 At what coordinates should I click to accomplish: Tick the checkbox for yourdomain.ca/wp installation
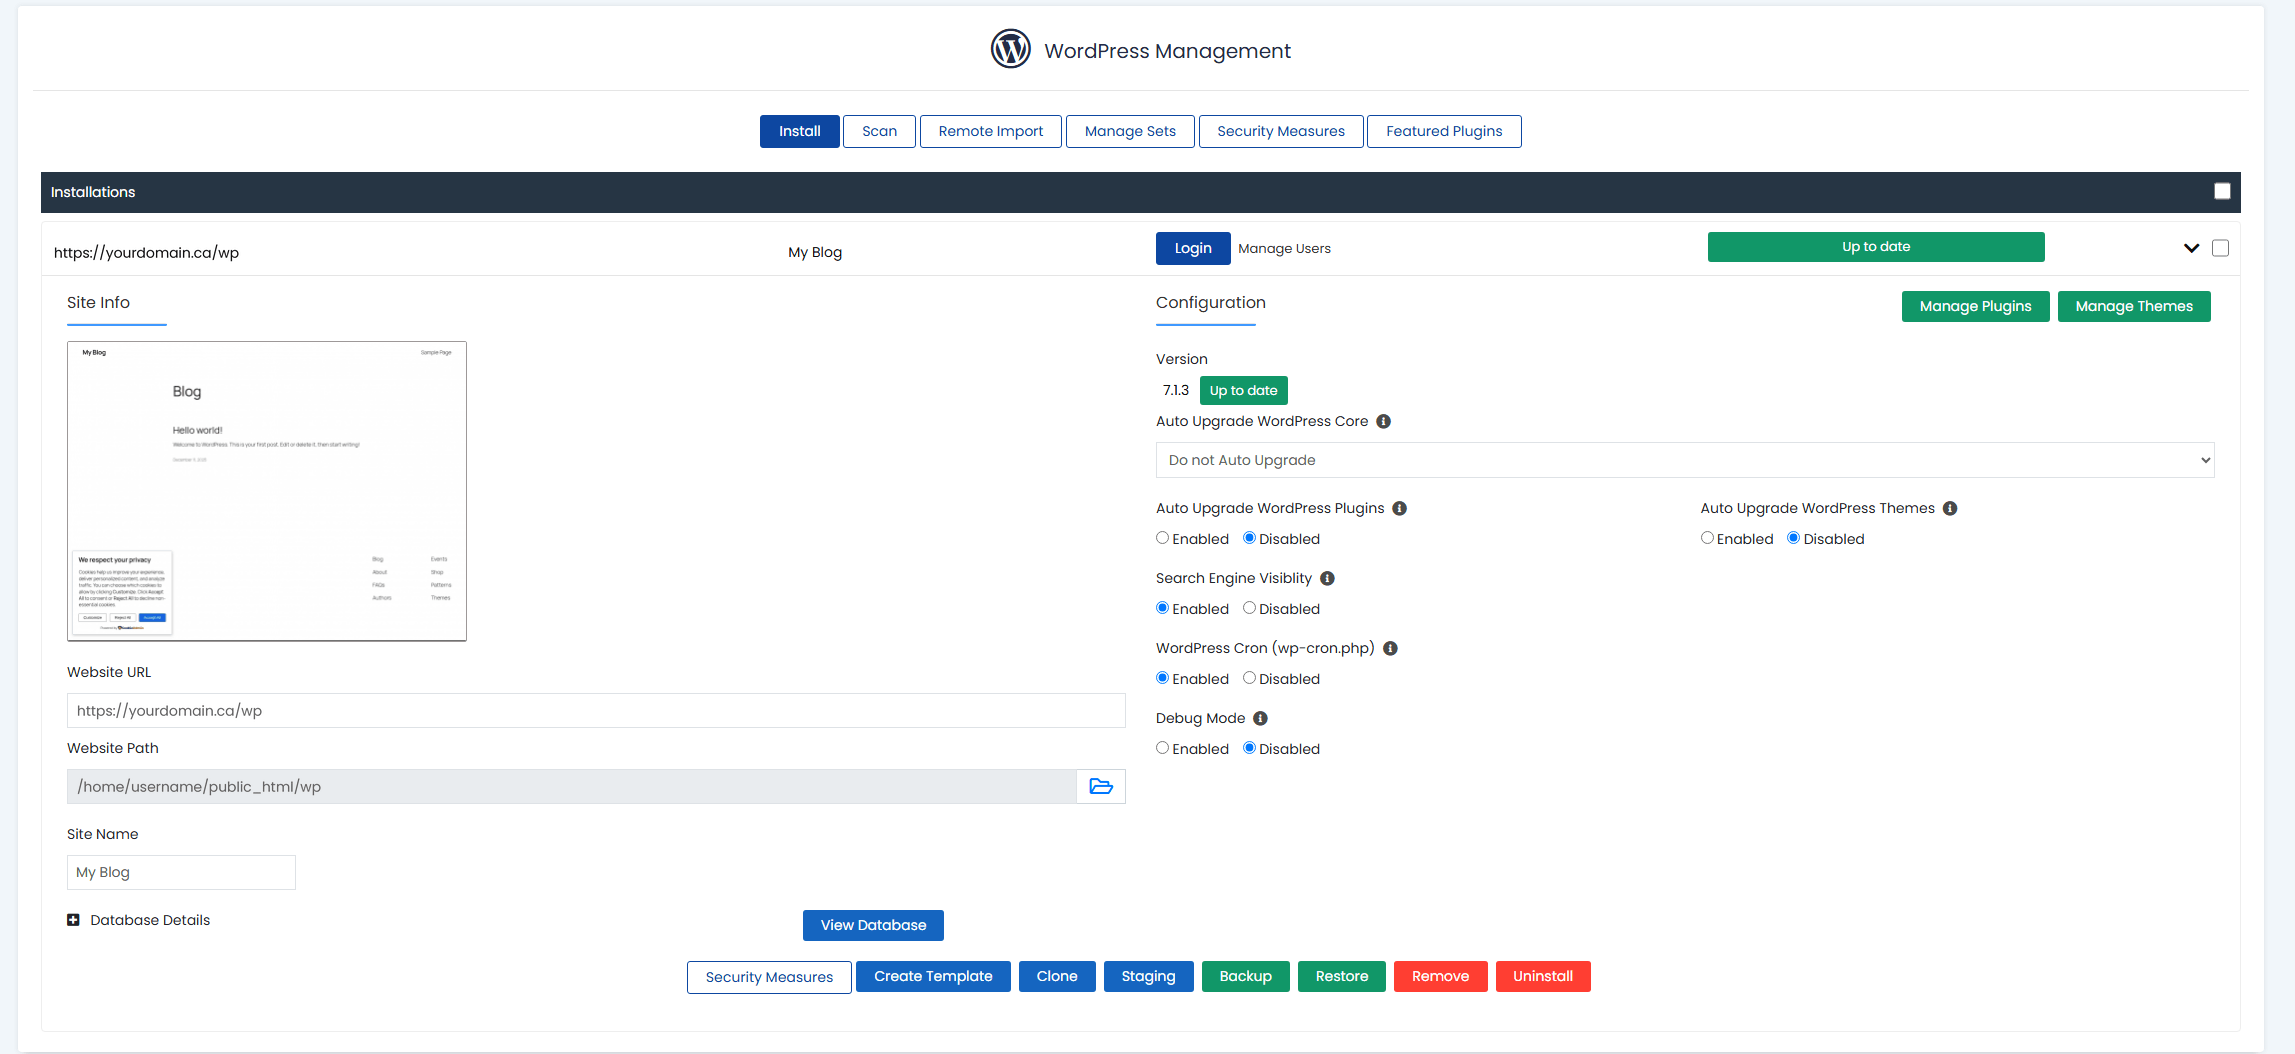tap(2220, 248)
